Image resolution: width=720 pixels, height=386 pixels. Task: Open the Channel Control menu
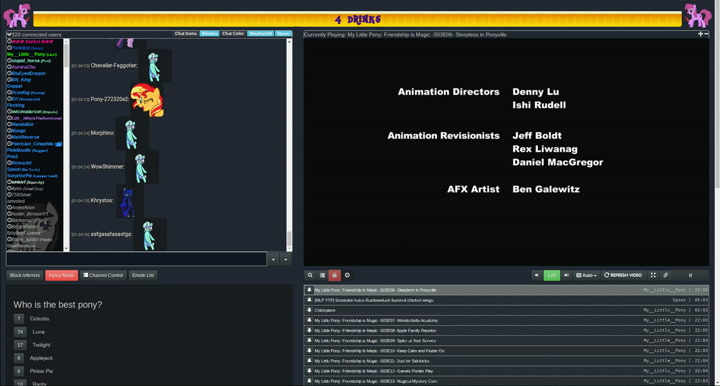(103, 275)
